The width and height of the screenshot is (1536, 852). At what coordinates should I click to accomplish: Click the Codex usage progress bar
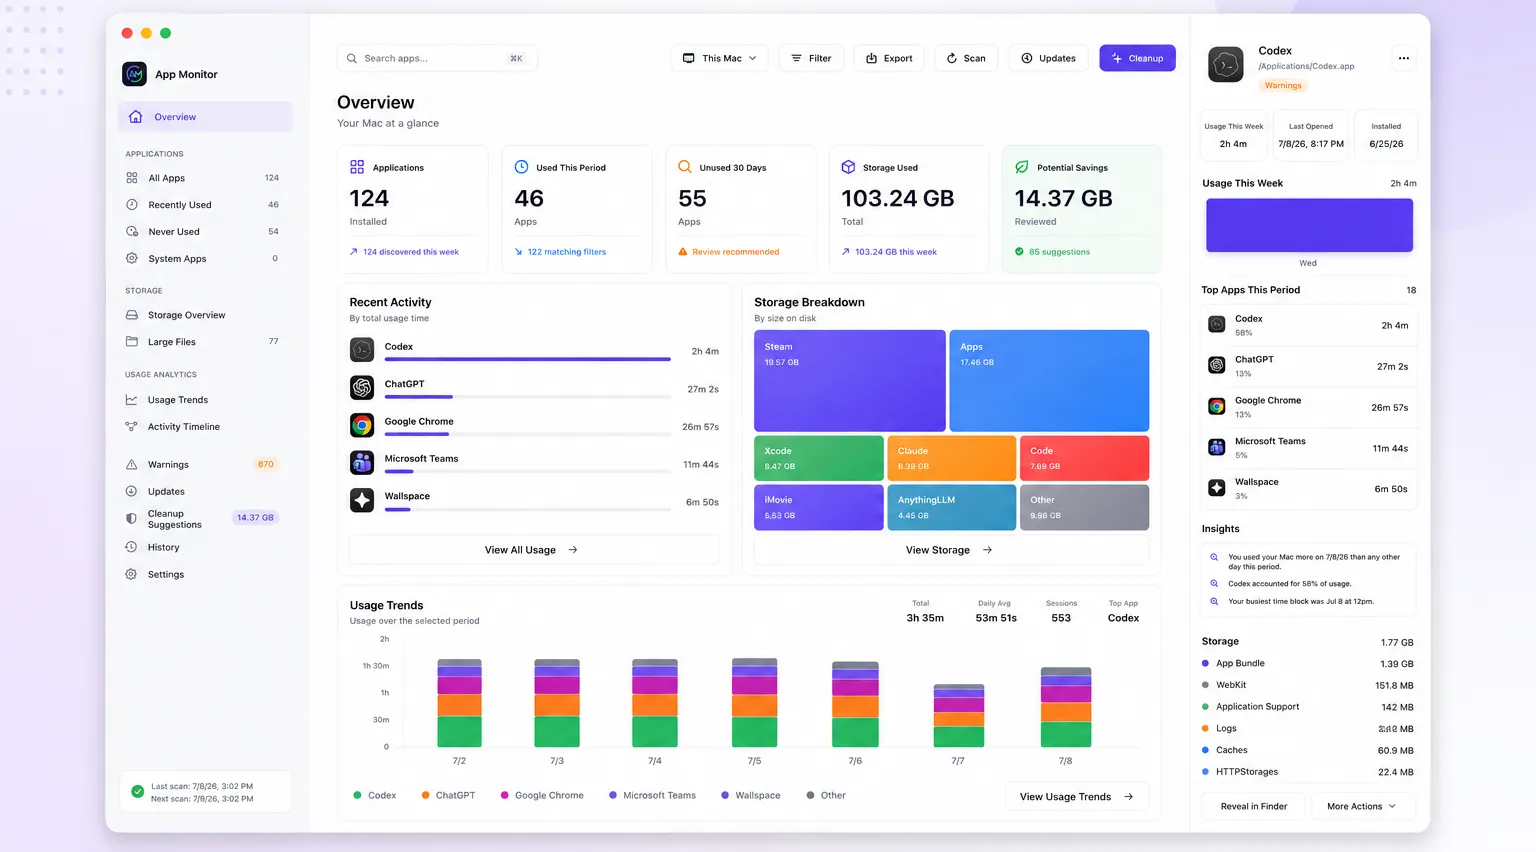click(528, 359)
